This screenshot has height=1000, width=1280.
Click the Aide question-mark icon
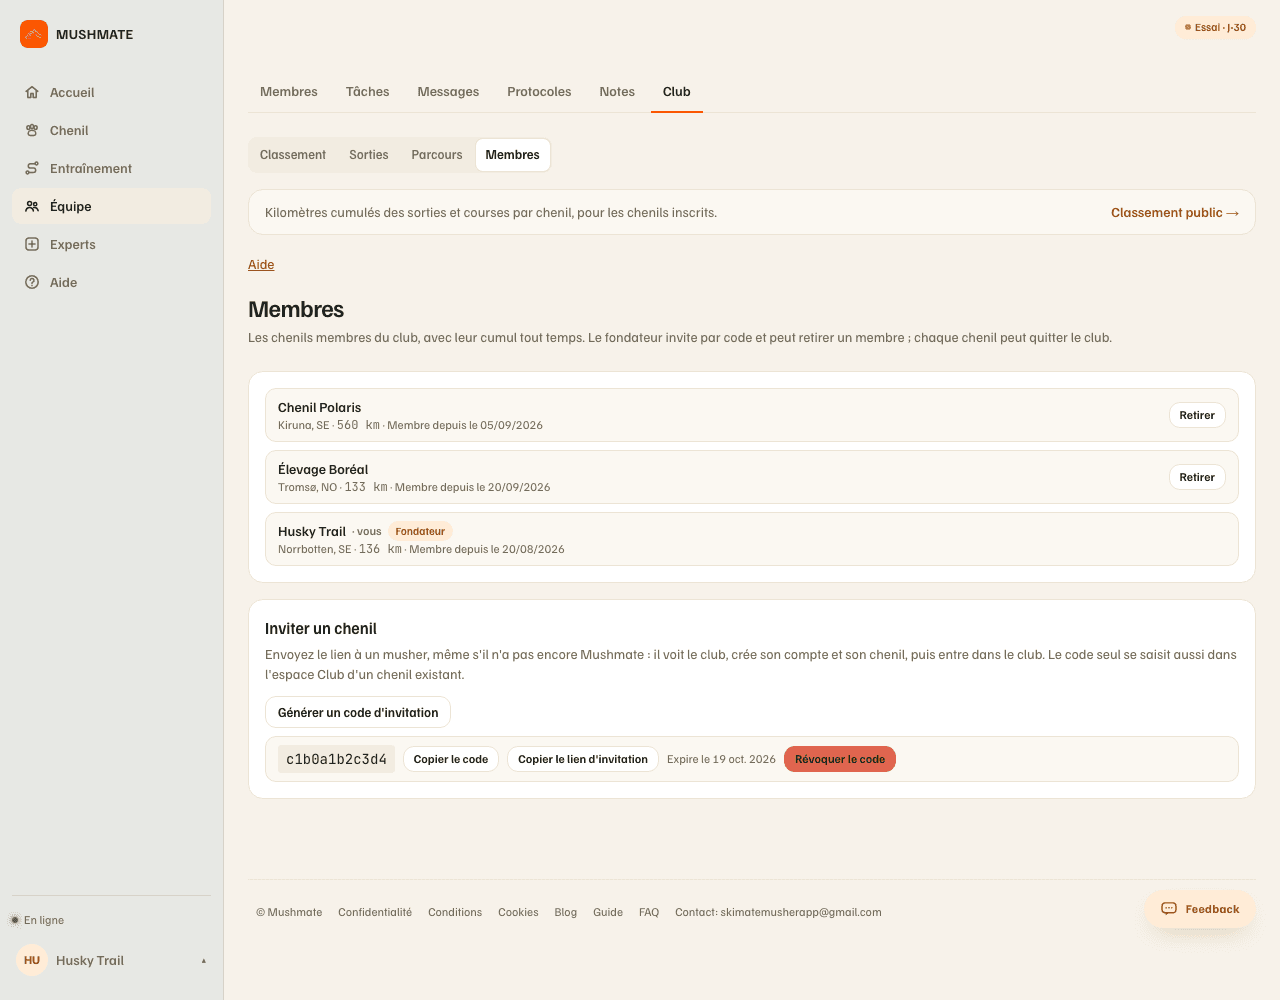point(32,282)
